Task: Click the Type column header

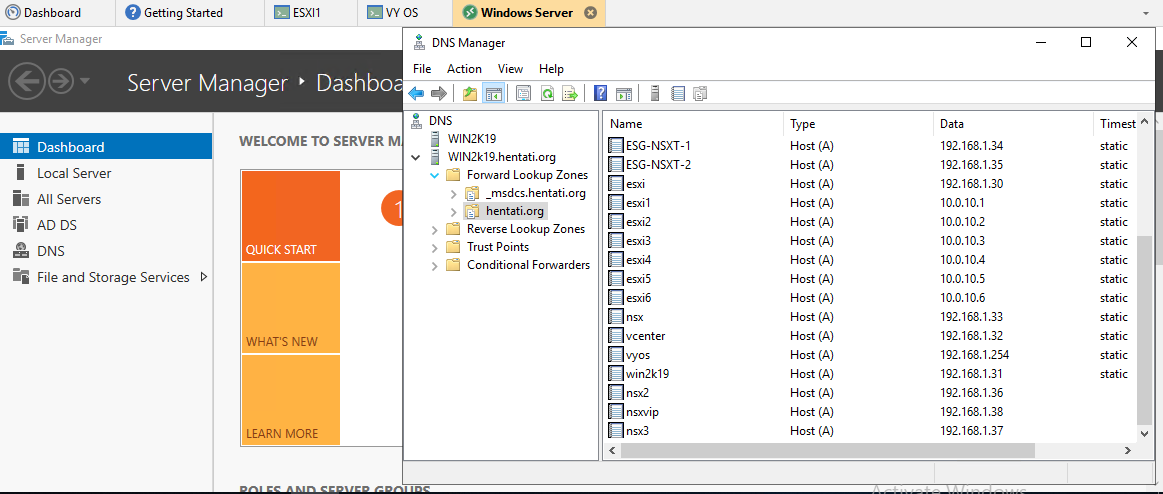Action: [858, 124]
